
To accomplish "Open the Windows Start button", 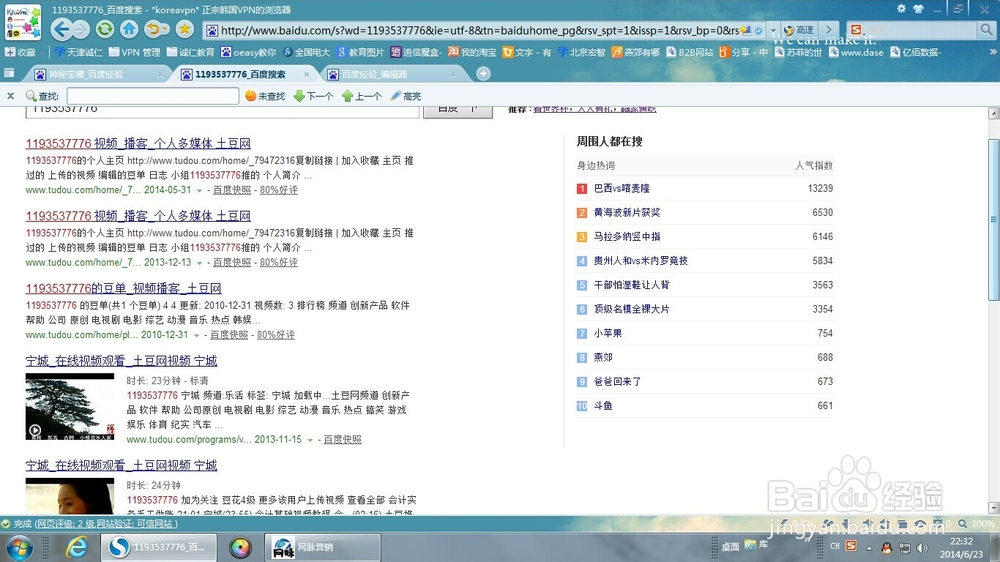I will (19, 547).
